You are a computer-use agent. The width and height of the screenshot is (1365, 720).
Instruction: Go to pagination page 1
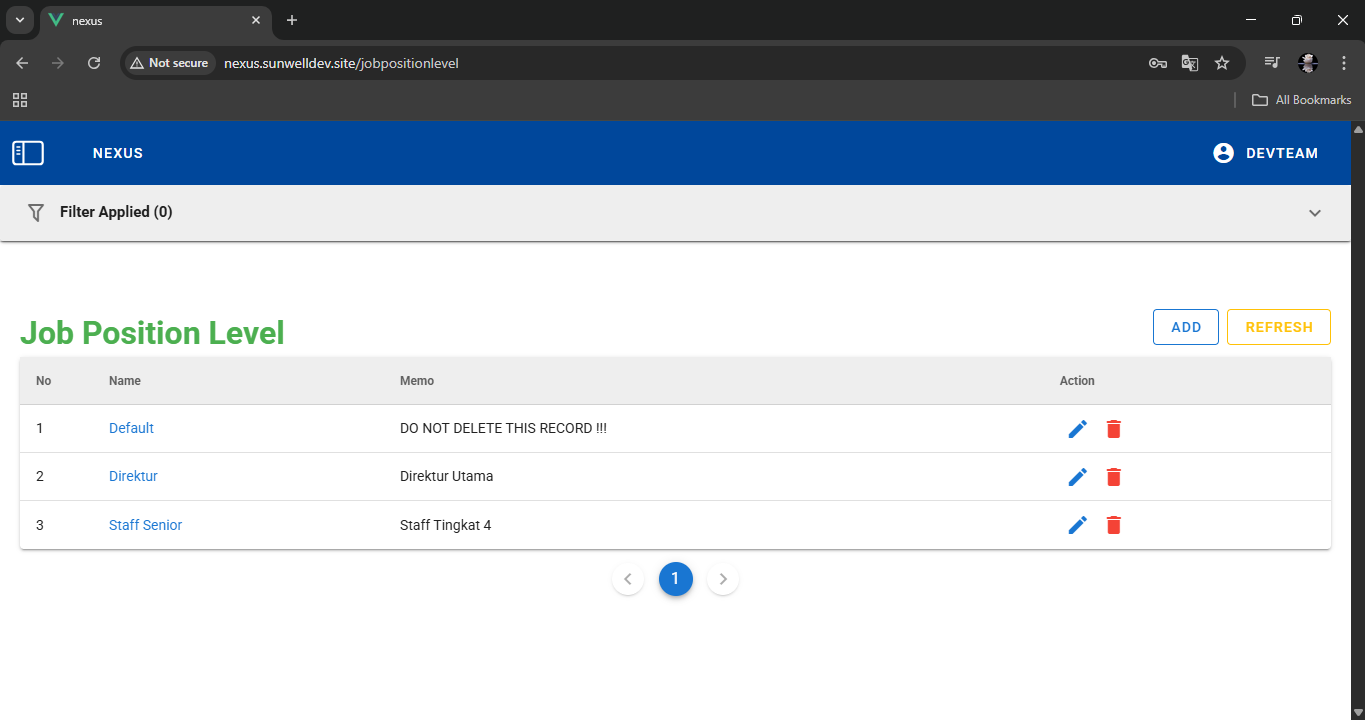point(675,579)
